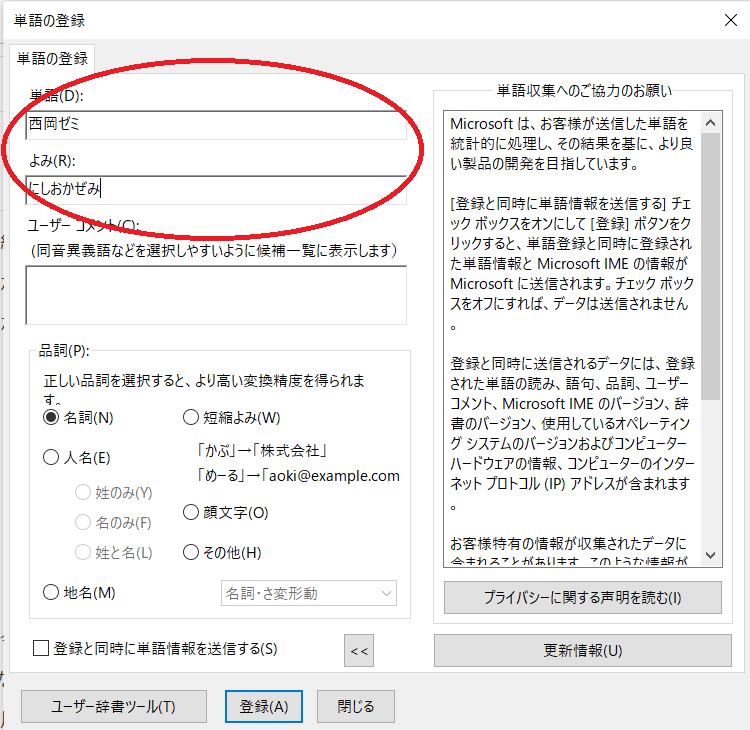Click the scrollbar thumb in the notice panel
This screenshot has height=730, width=750.
point(710,266)
